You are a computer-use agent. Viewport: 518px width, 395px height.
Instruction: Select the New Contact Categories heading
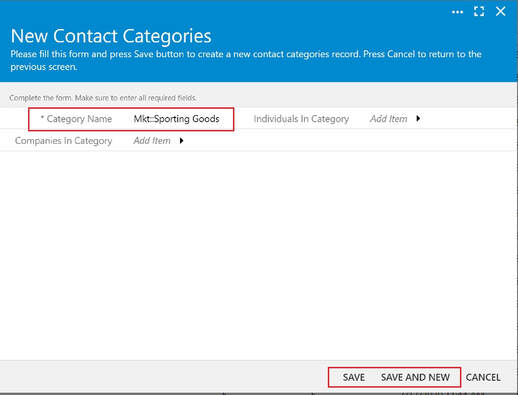111,36
